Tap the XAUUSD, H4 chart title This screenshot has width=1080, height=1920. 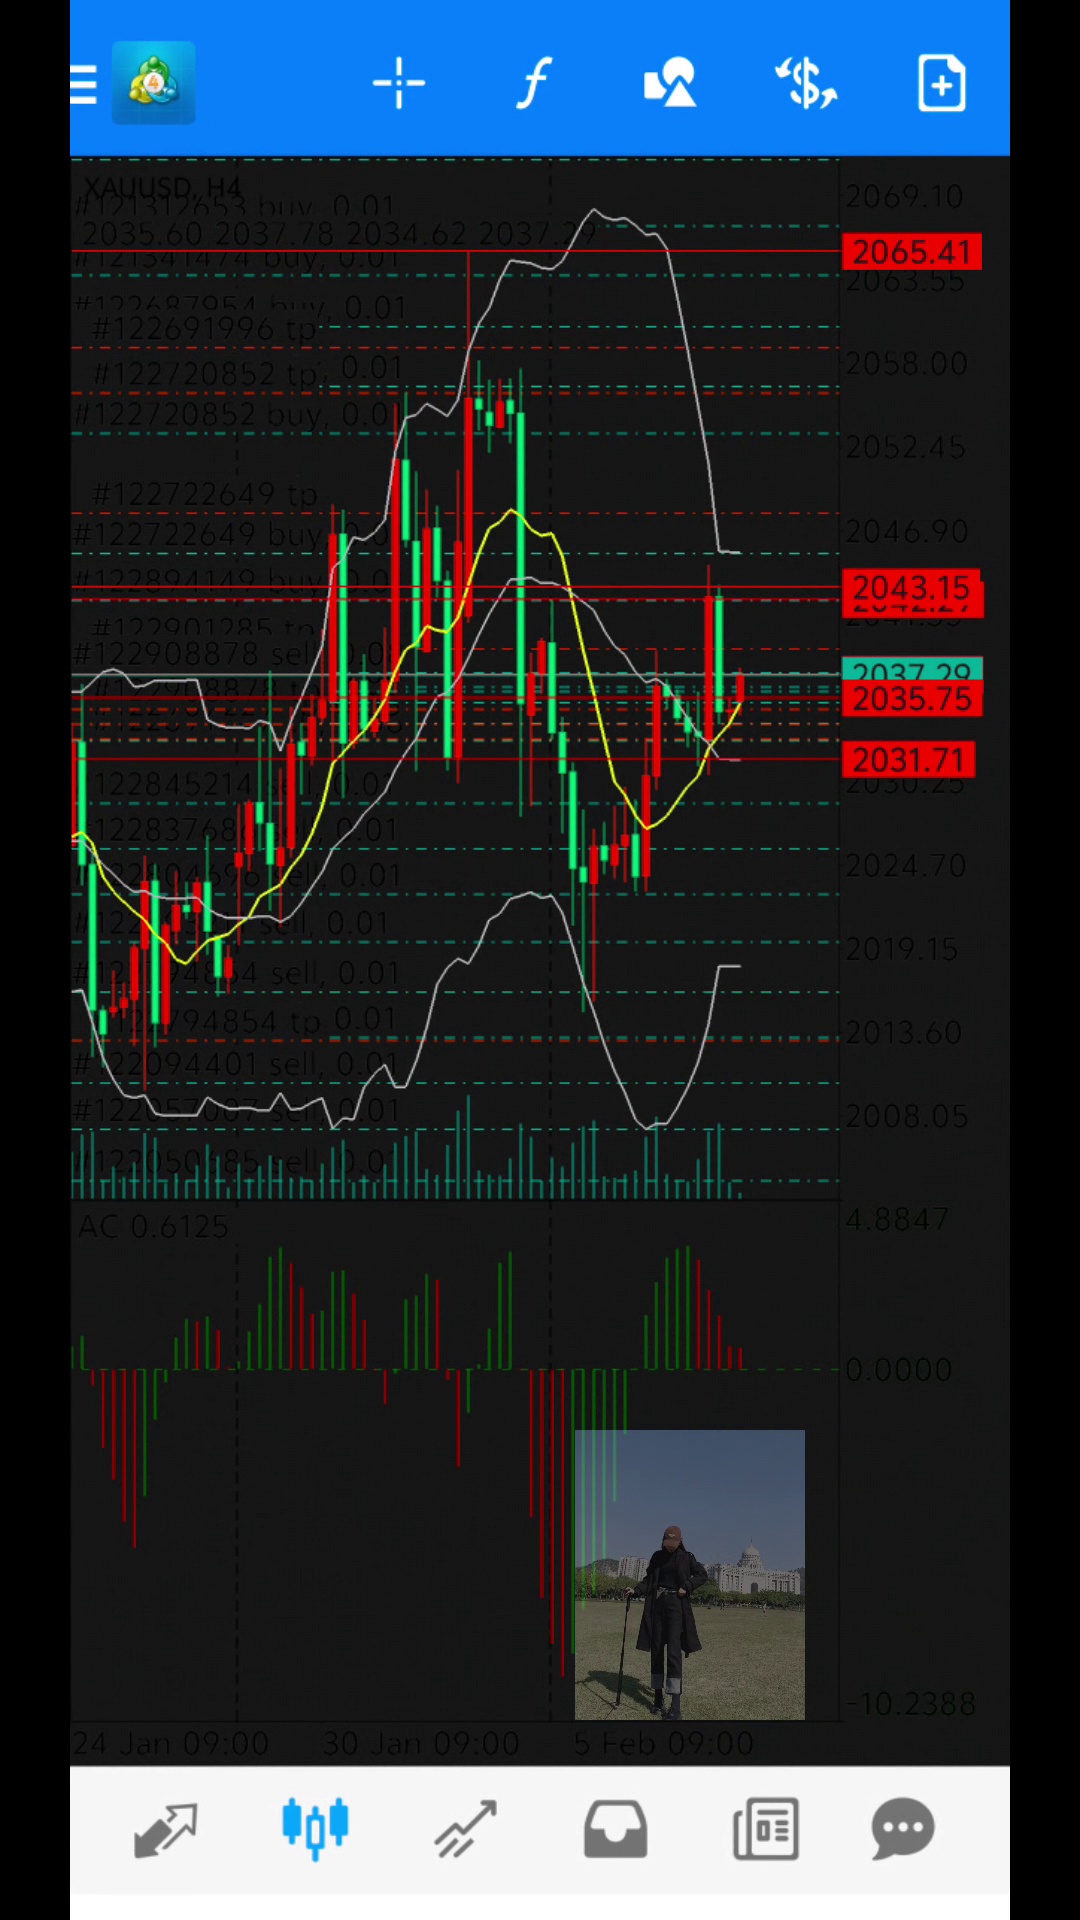click(x=162, y=187)
